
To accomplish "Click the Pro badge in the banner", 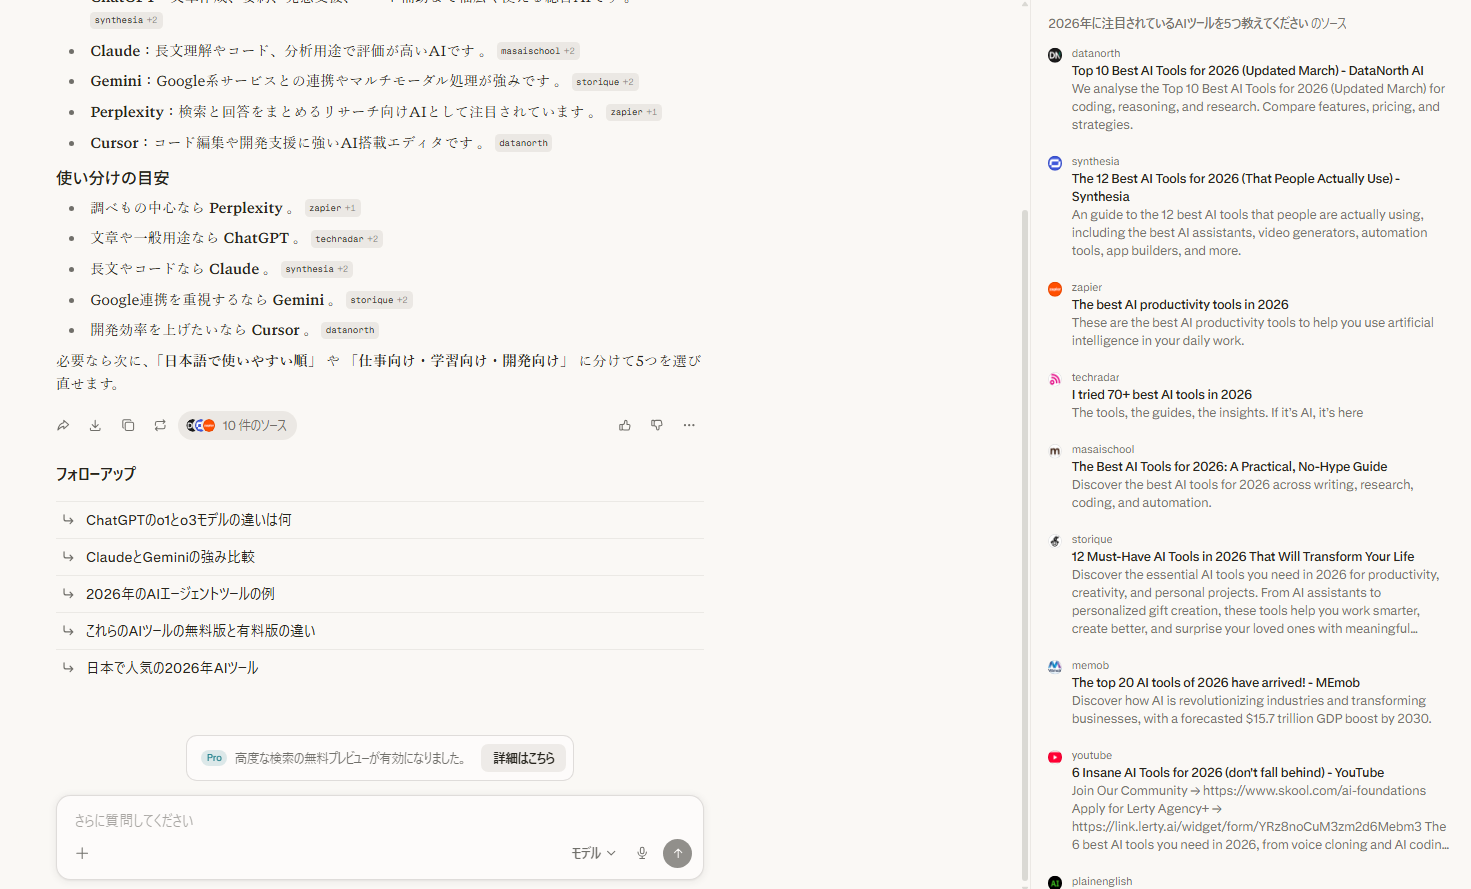I will pos(214,758).
